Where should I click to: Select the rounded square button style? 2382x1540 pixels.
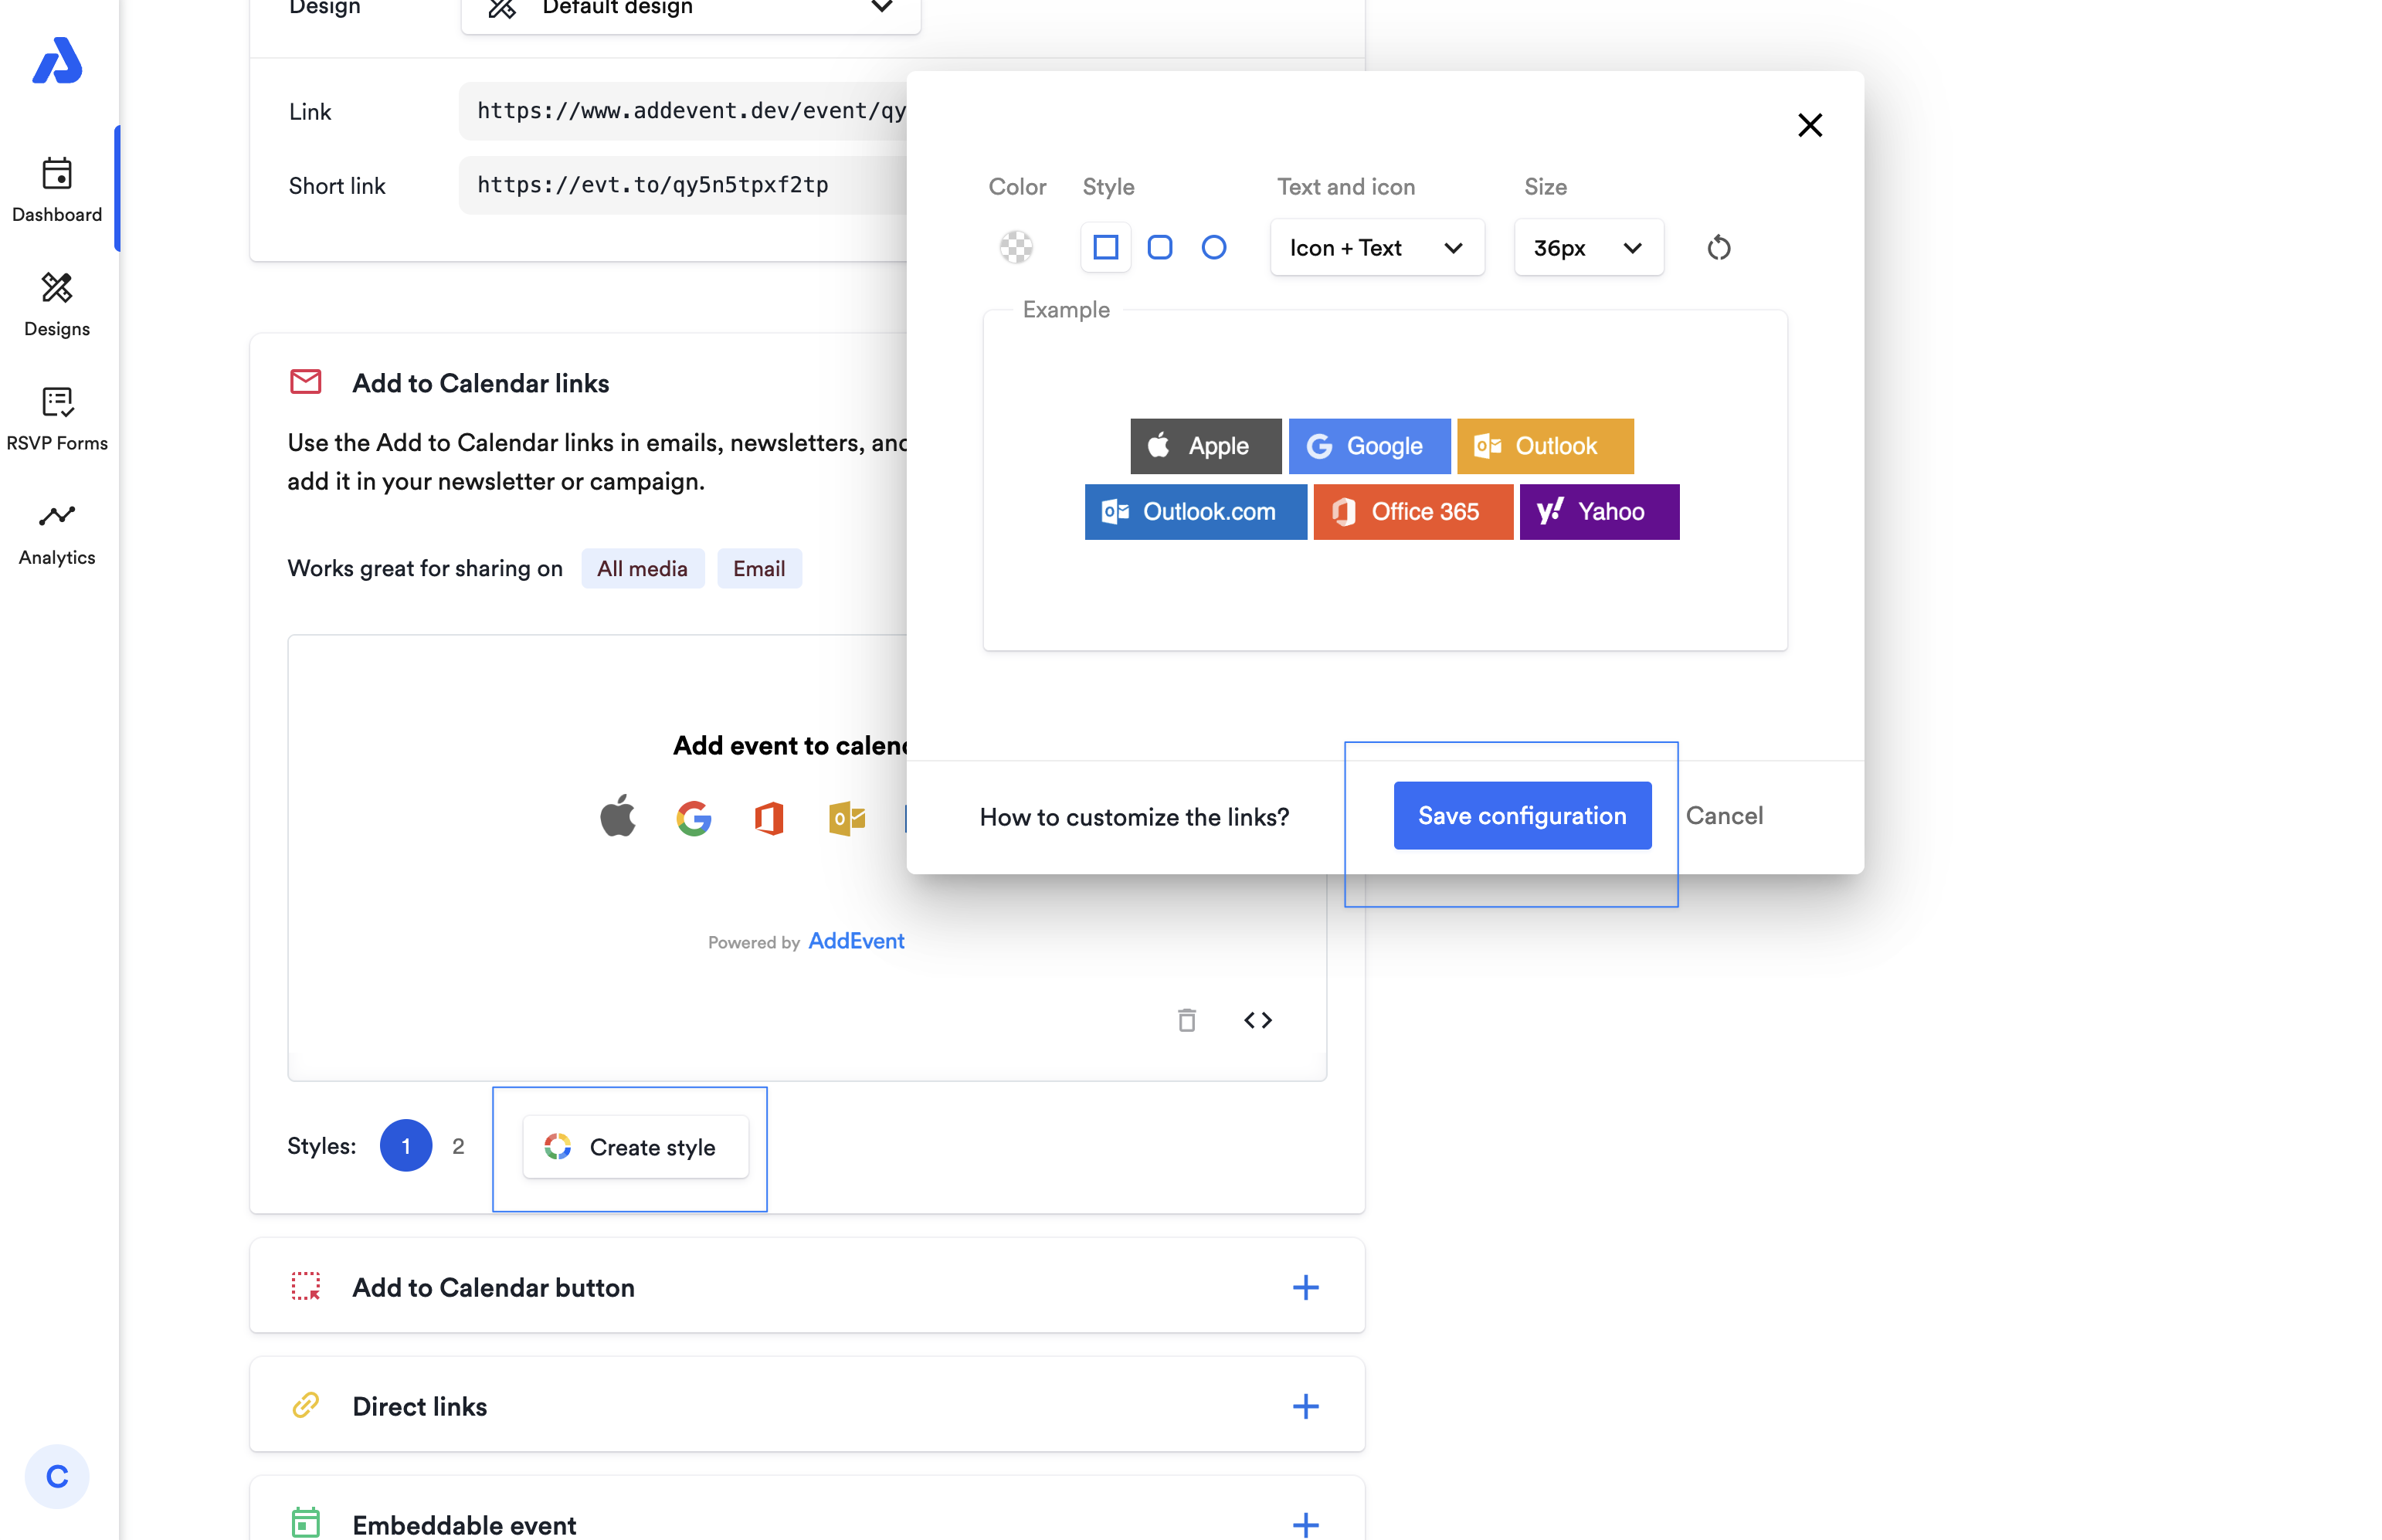pyautogui.click(x=1159, y=247)
